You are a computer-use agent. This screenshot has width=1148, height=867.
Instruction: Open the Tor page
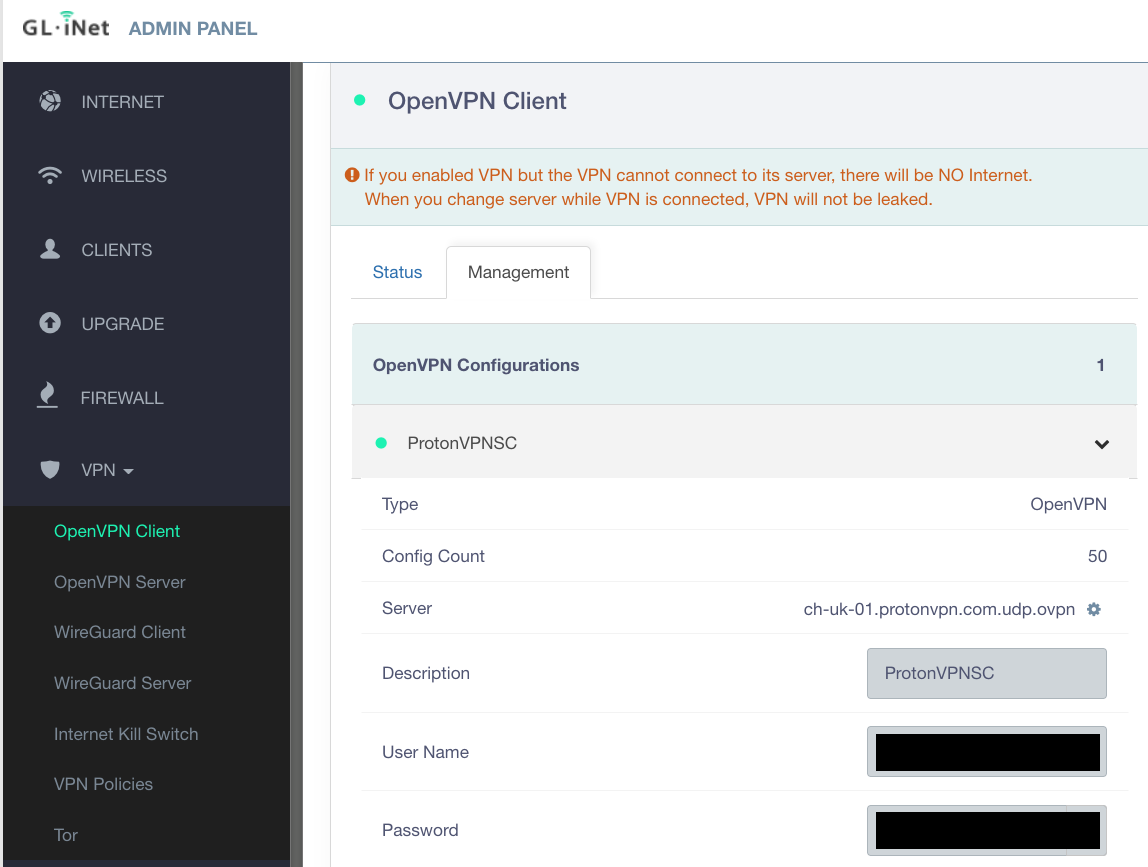click(x=66, y=835)
